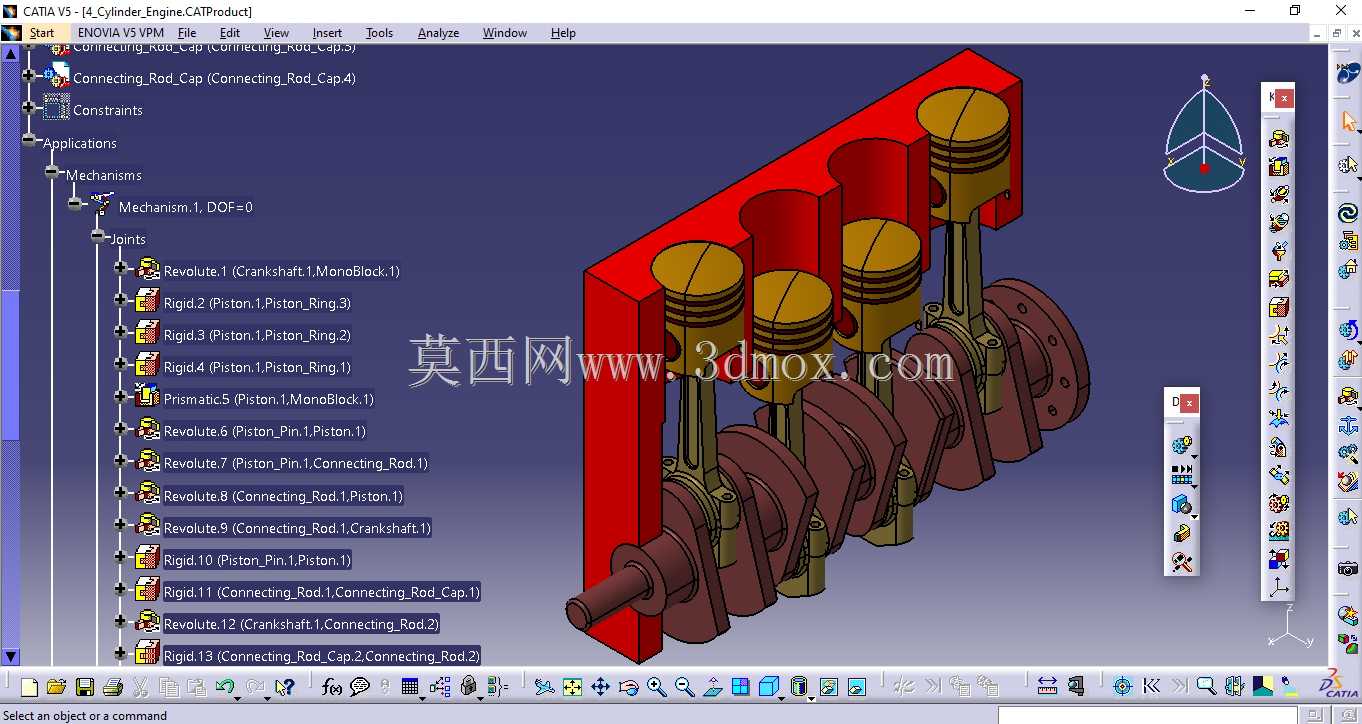The image size is (1362, 724).
Task: Open the Analyze menu
Action: coord(438,33)
